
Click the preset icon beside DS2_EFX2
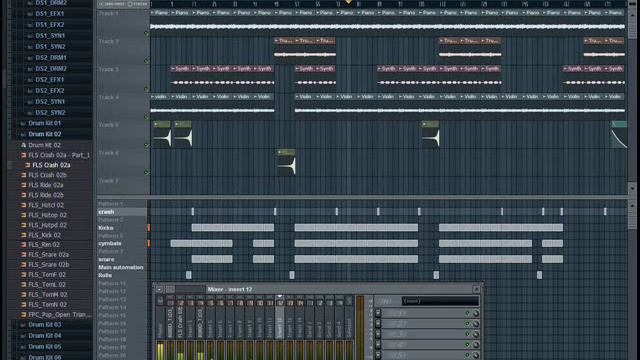[x=30, y=91]
